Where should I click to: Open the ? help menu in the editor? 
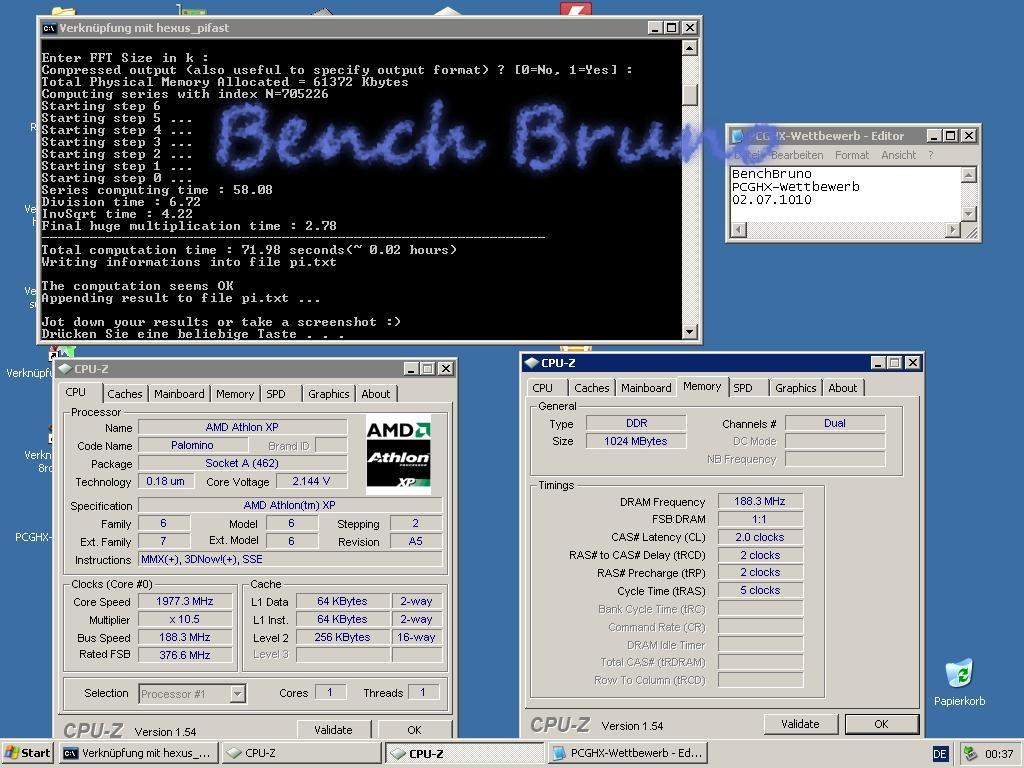(931, 155)
